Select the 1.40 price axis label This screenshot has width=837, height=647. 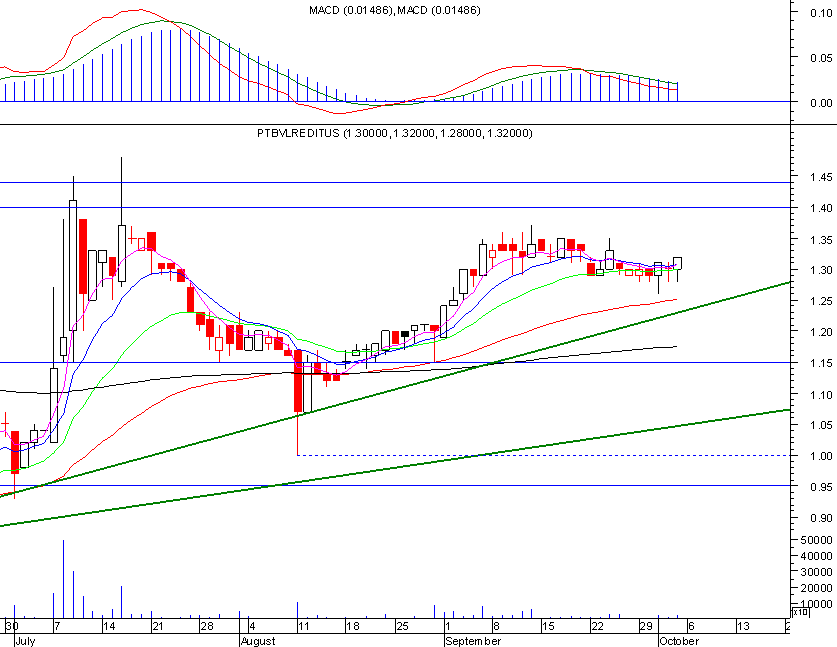point(821,208)
